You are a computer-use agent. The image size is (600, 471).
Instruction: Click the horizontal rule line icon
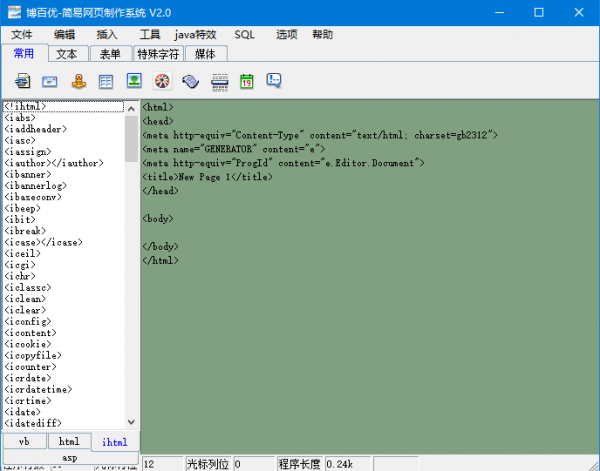218,81
